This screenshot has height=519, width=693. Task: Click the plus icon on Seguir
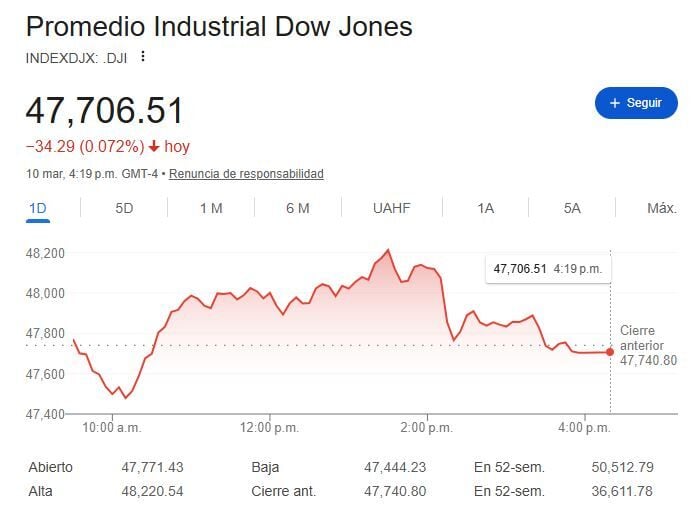click(614, 103)
